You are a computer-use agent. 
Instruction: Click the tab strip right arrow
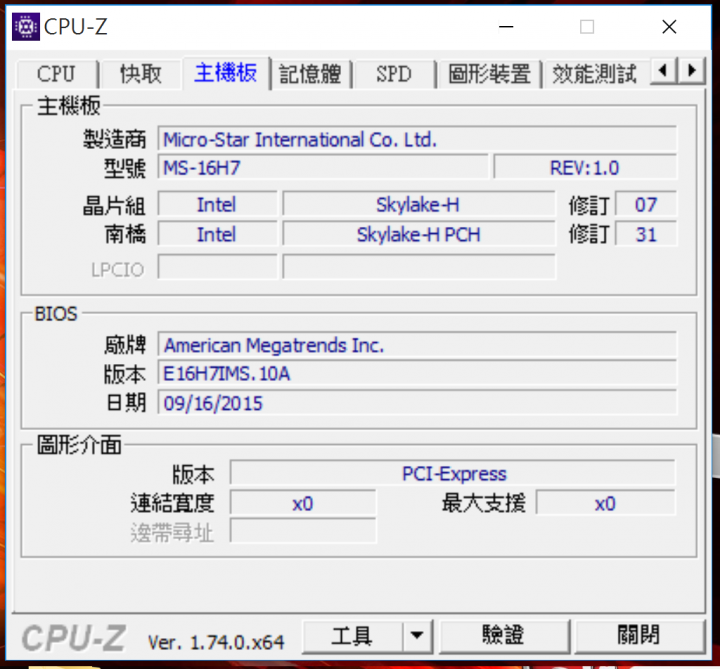(692, 71)
